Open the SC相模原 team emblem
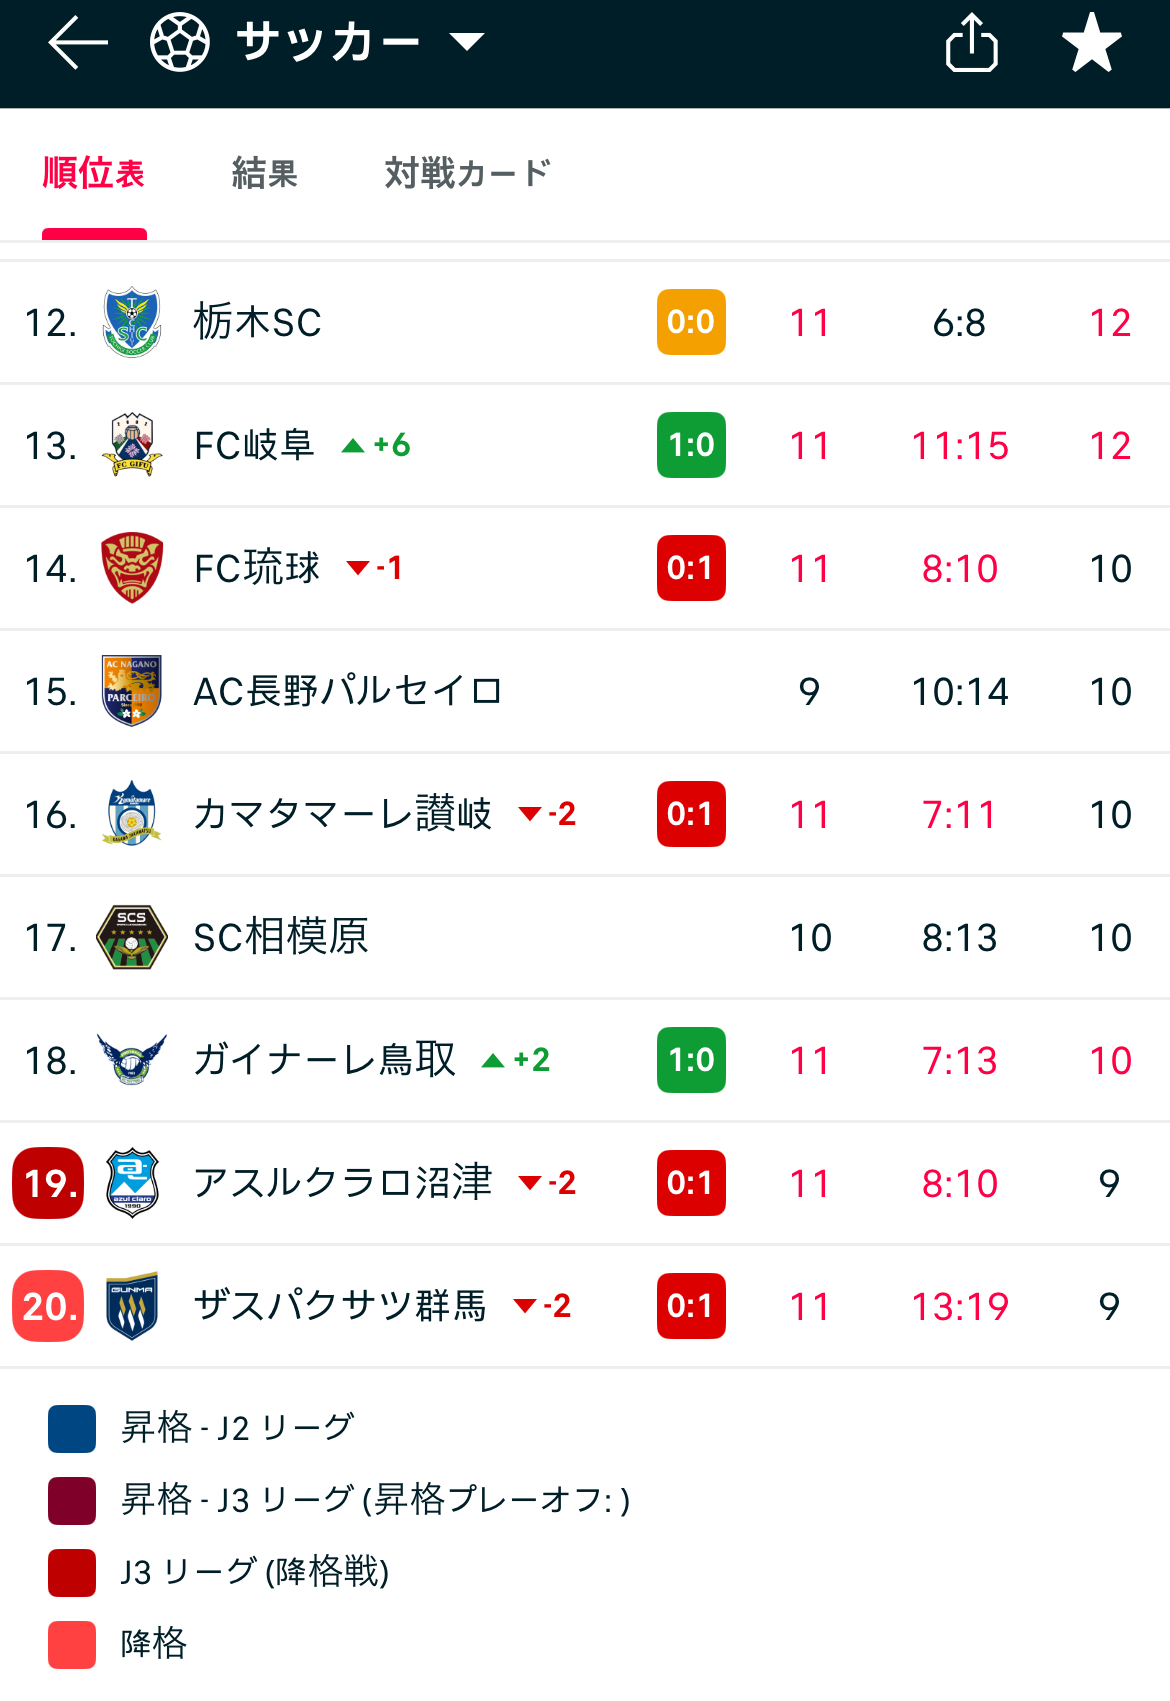Viewport: 1170px width, 1701px height. click(132, 937)
